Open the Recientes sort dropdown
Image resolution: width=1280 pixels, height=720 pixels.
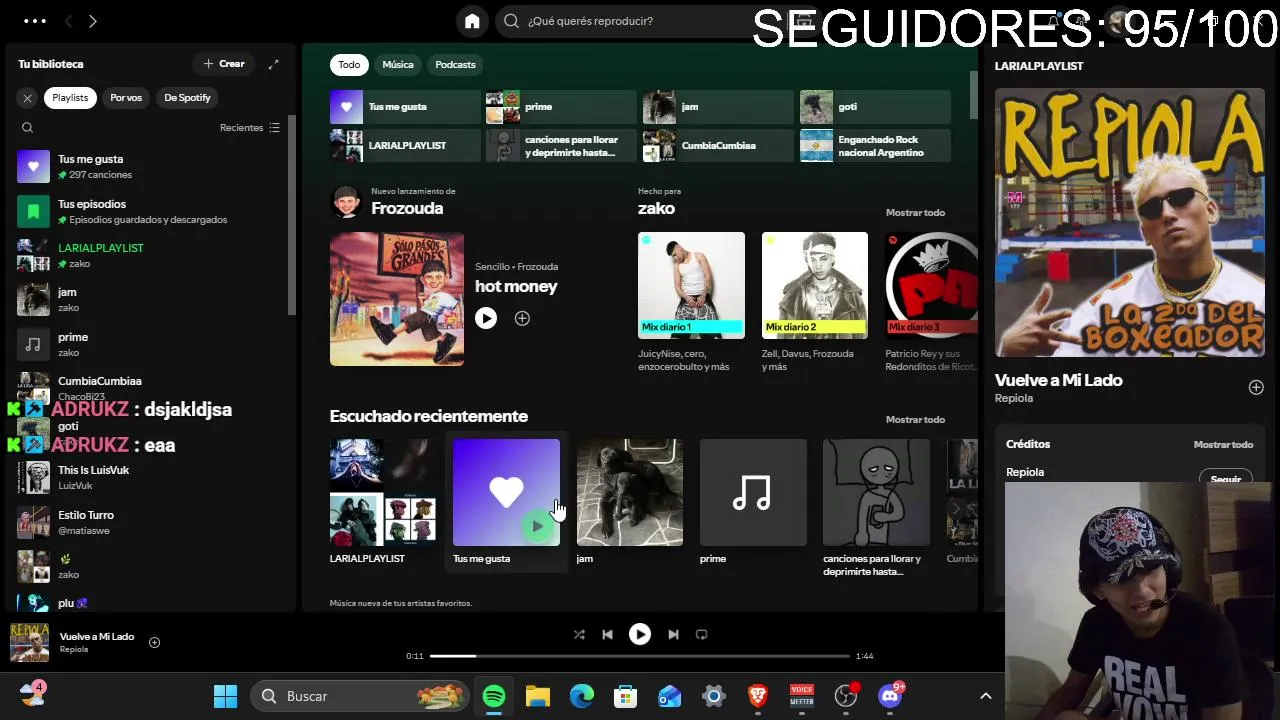(250, 128)
